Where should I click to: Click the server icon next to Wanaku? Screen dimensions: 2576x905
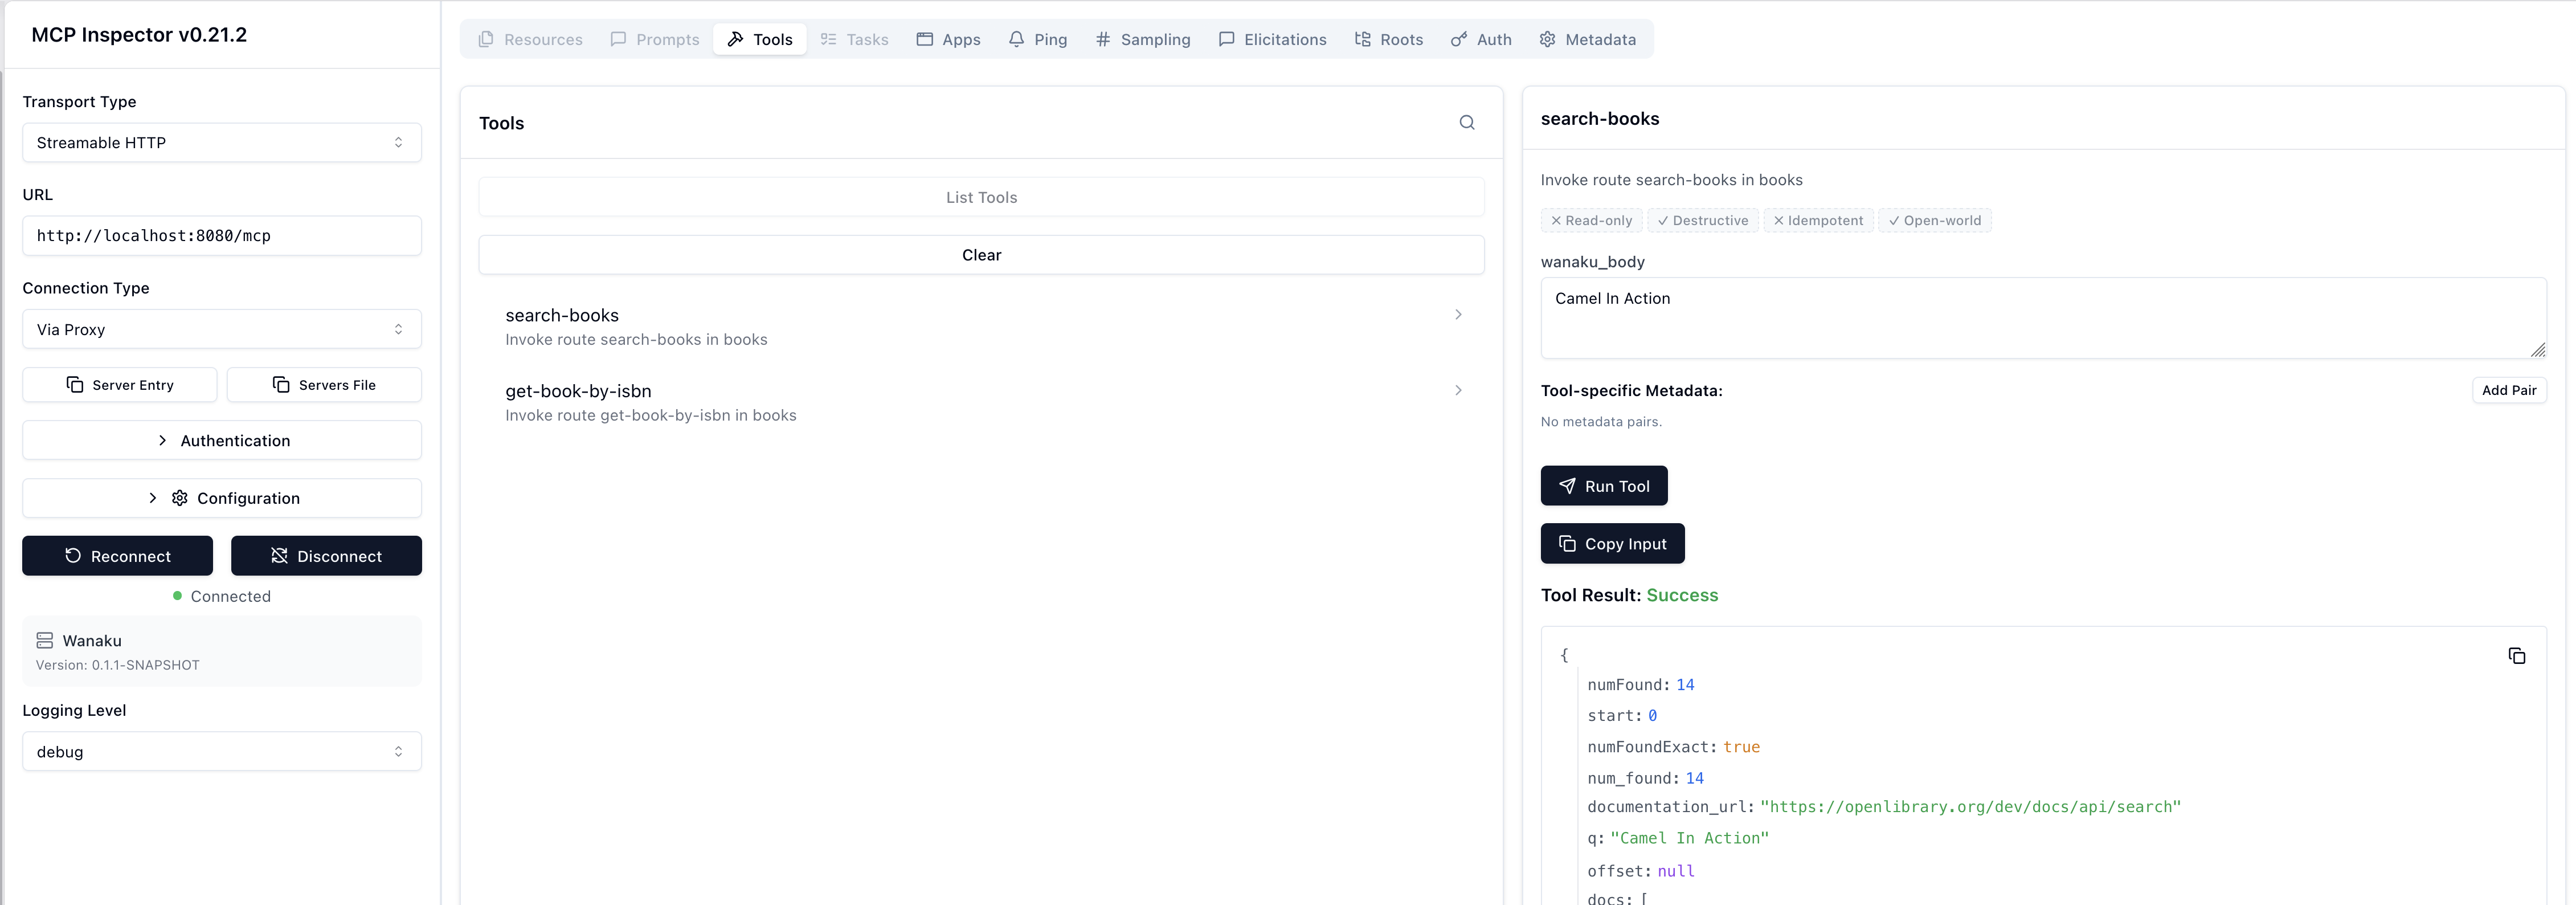click(x=45, y=640)
